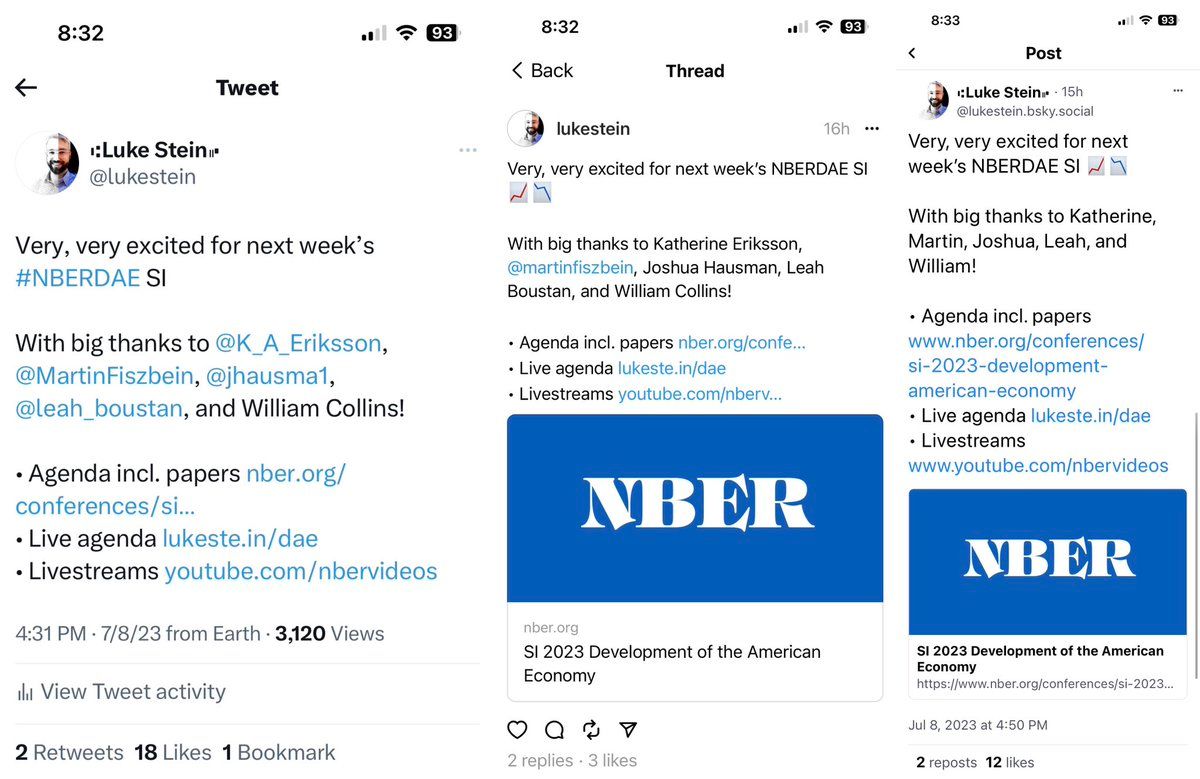Go back using Bluesky chevron arrow
The width and height of the screenshot is (1200, 779).
[912, 53]
